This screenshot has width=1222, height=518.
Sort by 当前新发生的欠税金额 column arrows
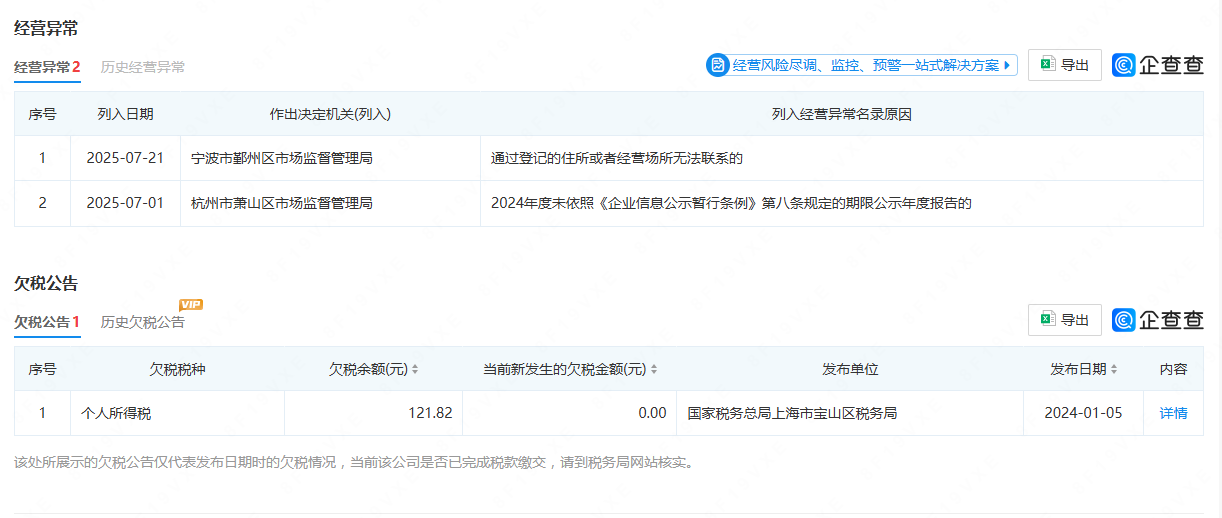[x=654, y=369]
